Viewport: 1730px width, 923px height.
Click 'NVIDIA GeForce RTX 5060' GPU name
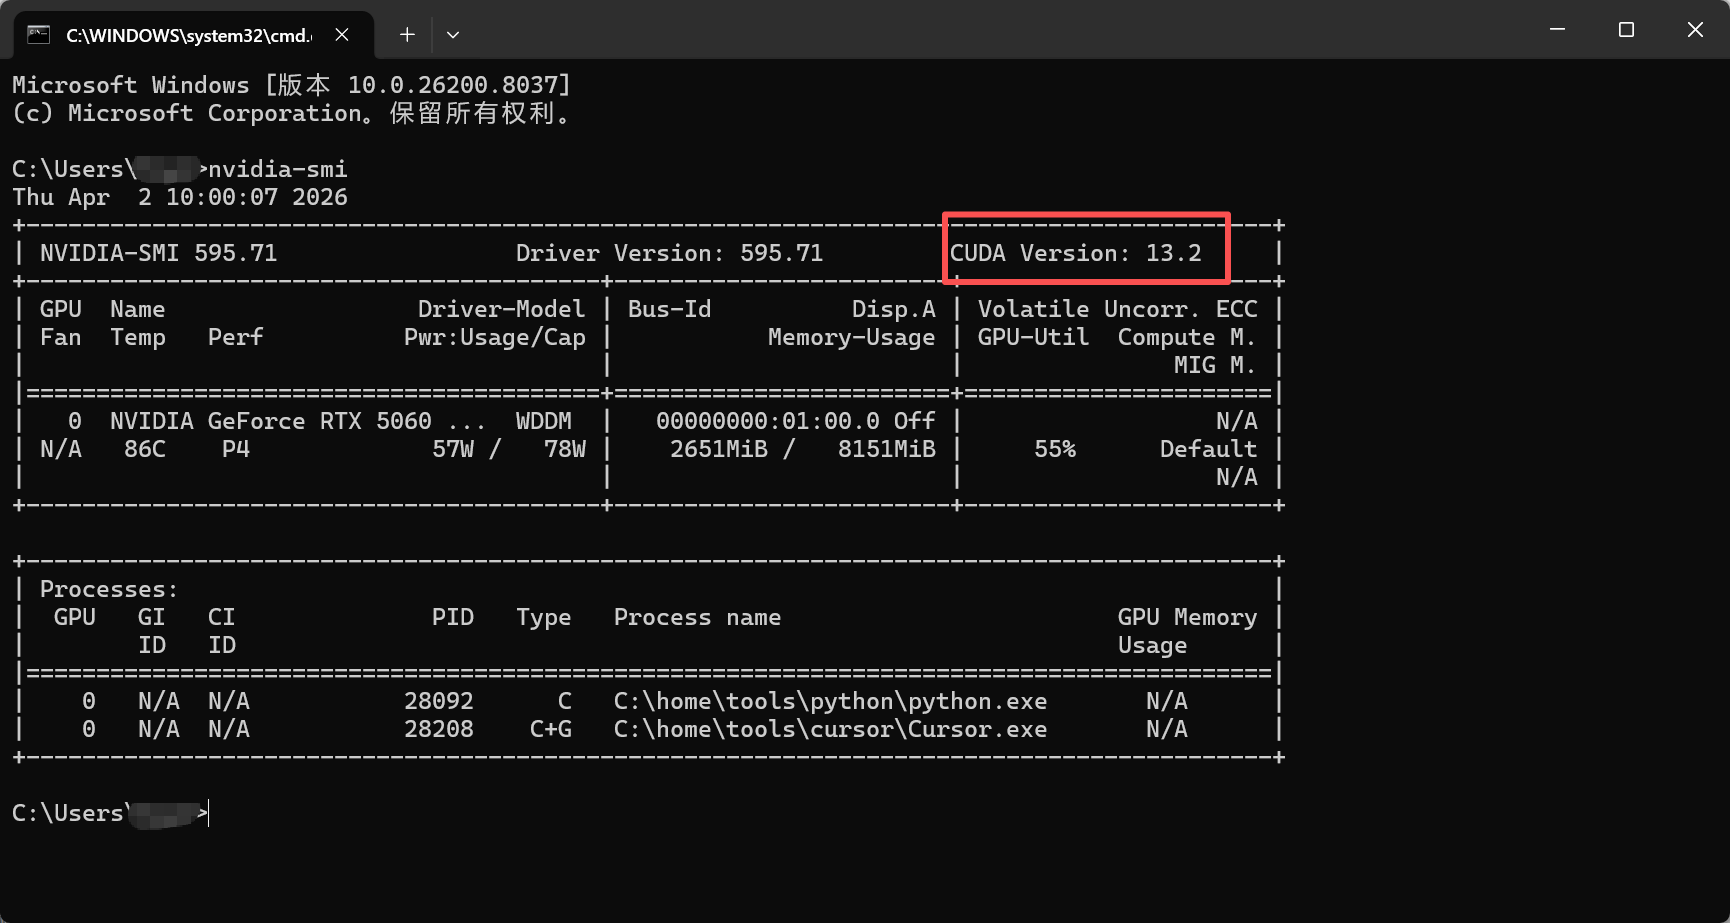click(x=271, y=421)
